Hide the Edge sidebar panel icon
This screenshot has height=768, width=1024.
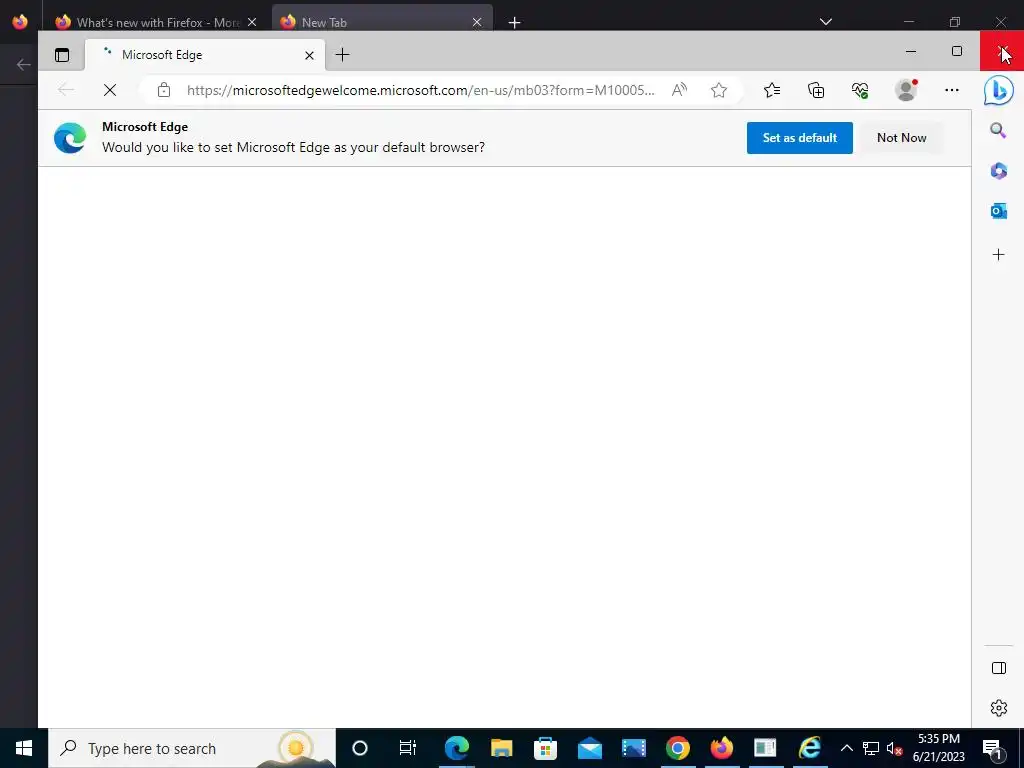(x=999, y=667)
